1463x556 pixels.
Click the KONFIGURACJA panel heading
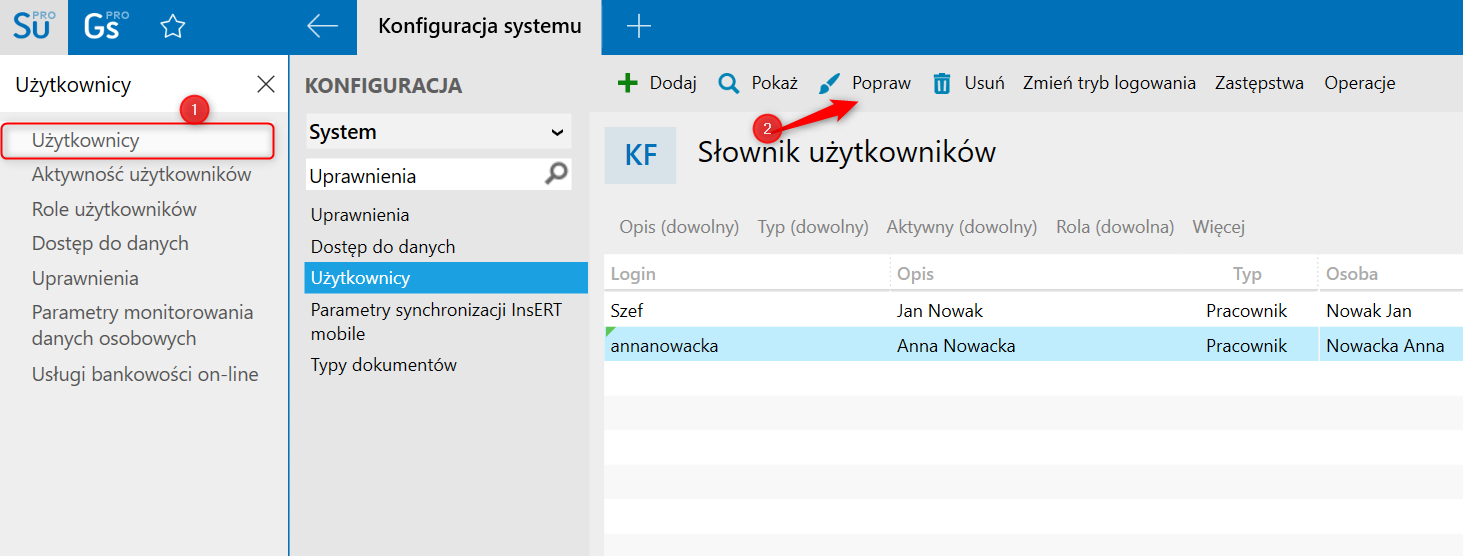(x=383, y=86)
